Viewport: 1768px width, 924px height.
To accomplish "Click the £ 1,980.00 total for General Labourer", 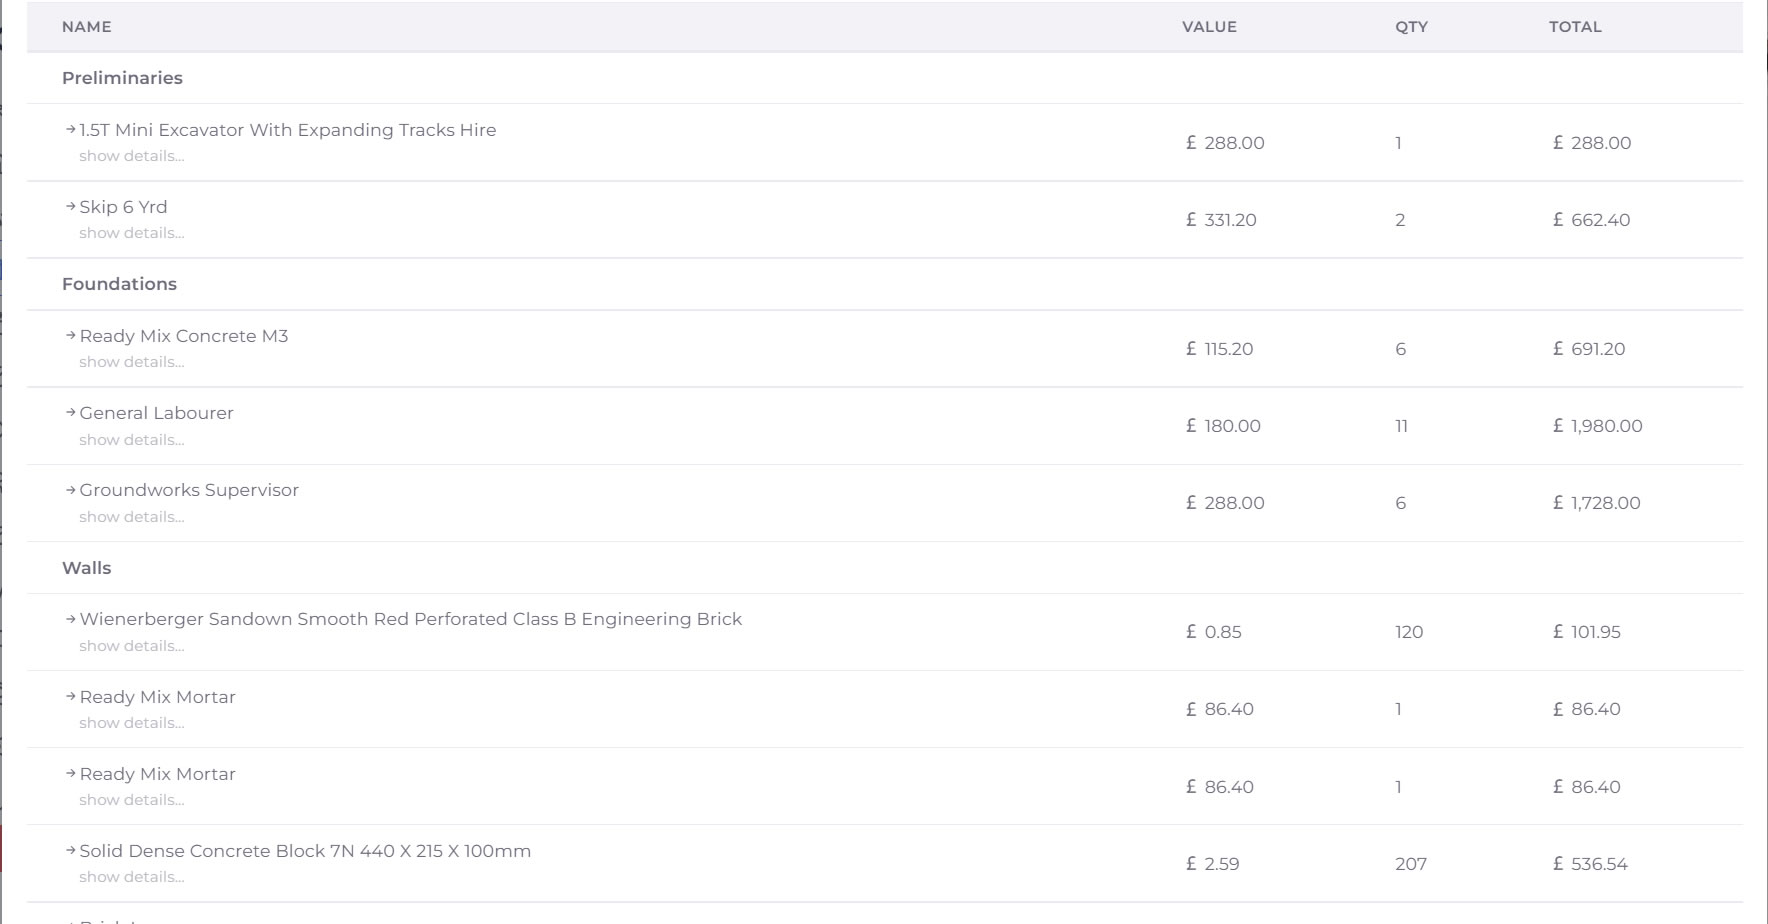I will (x=1597, y=426).
